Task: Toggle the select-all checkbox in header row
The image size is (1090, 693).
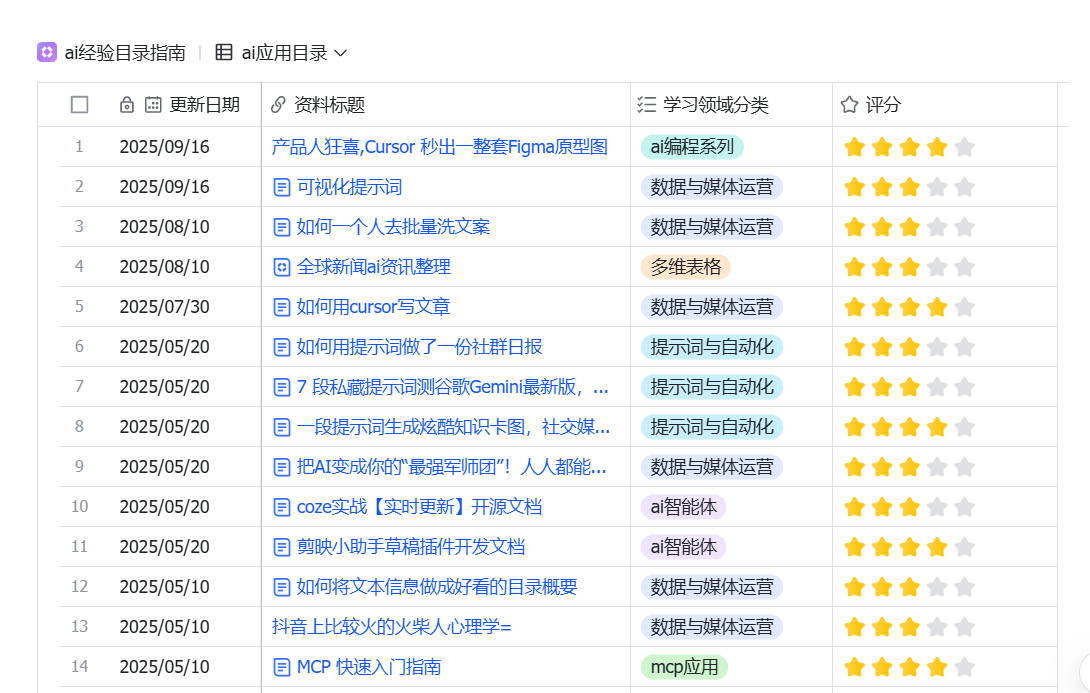Action: [x=79, y=104]
